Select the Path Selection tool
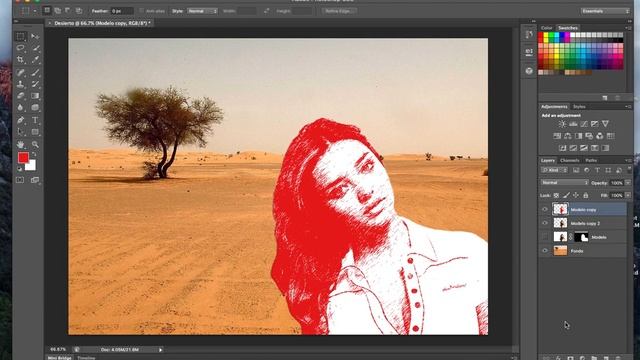The height and width of the screenshot is (360, 640). (x=20, y=132)
